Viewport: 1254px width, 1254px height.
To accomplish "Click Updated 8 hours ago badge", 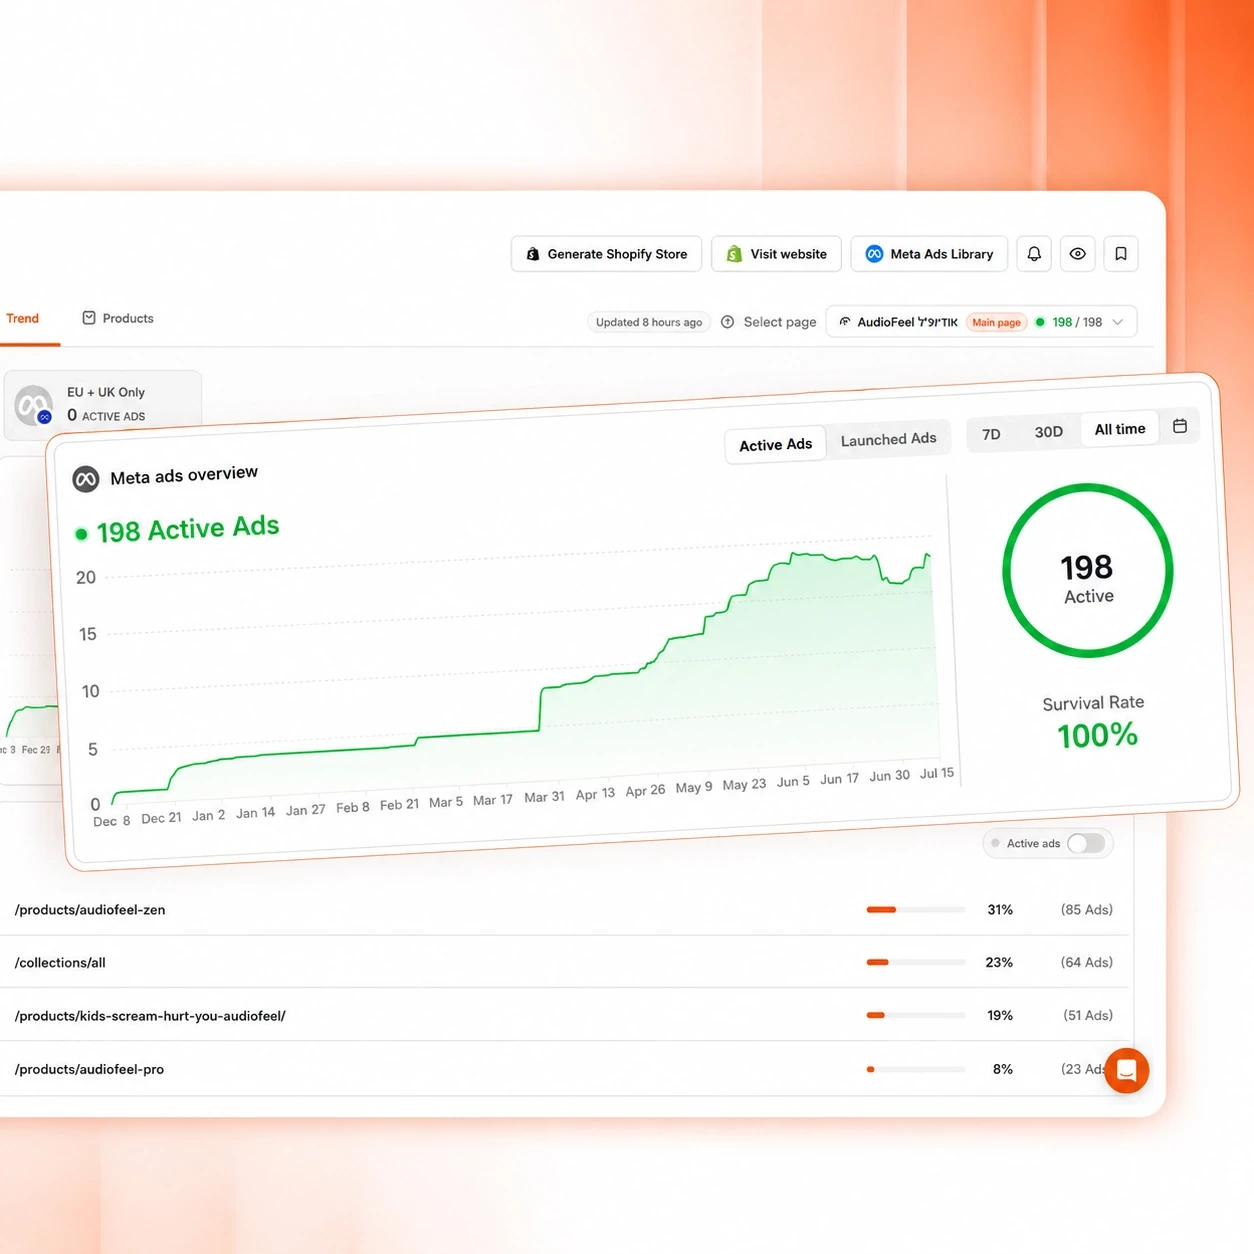I will point(649,322).
